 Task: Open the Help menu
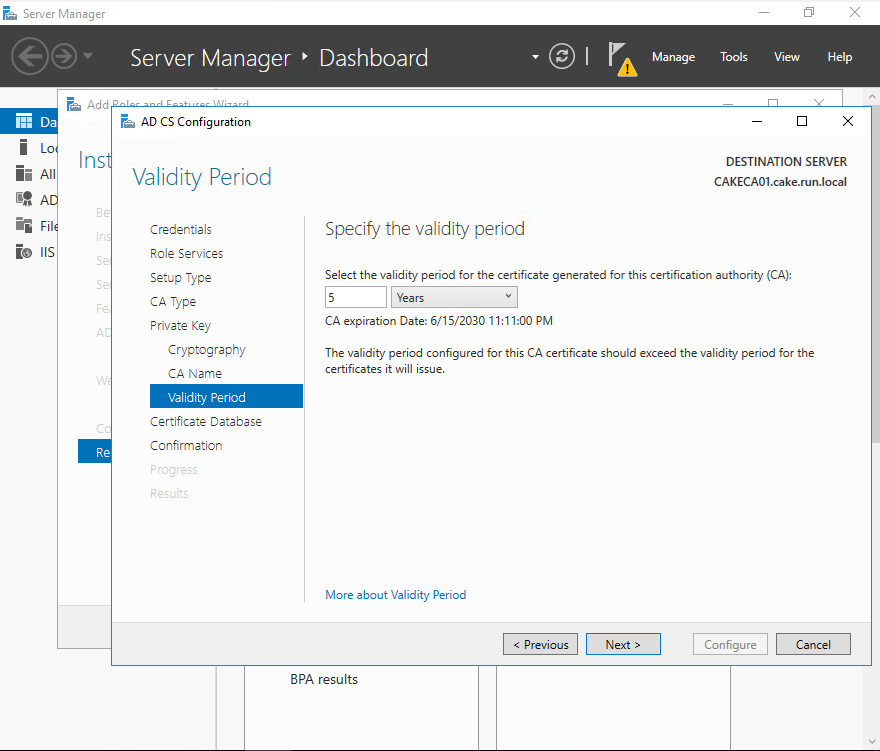[x=839, y=57]
